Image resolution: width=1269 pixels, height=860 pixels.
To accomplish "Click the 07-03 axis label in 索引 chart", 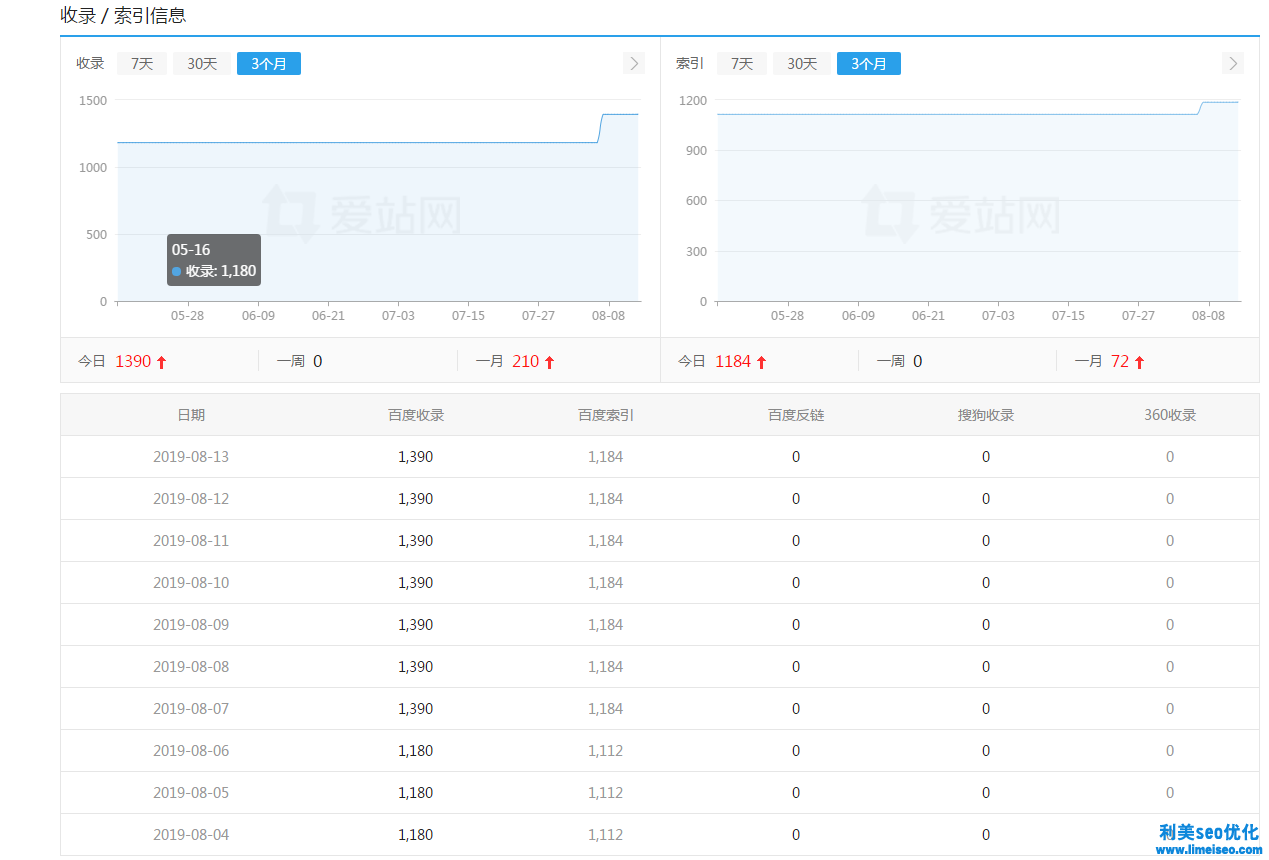I will coord(998,316).
